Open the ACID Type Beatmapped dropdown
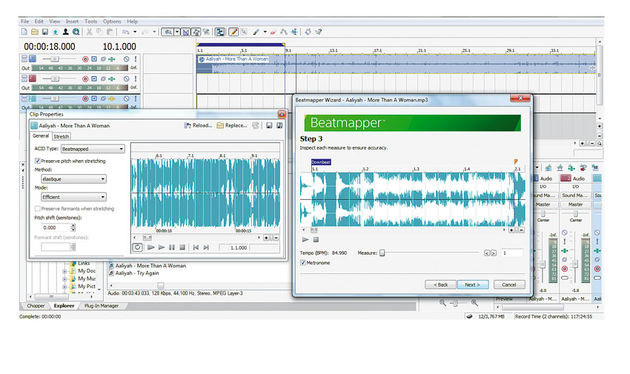Image resolution: width=630 pixels, height=374 pixels. [x=93, y=149]
